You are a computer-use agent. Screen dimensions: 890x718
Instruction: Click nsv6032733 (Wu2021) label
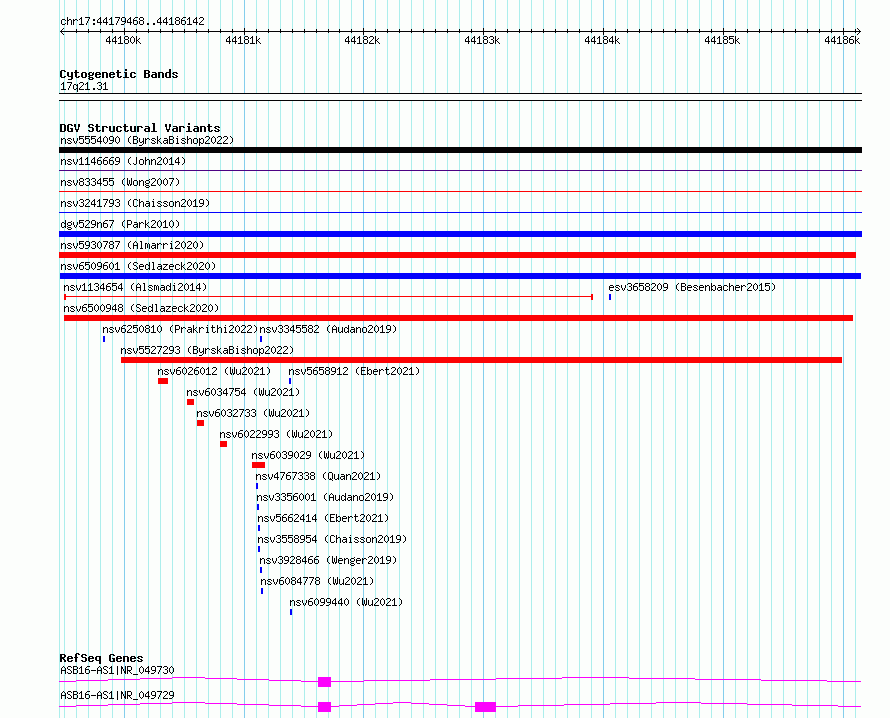[x=253, y=413]
